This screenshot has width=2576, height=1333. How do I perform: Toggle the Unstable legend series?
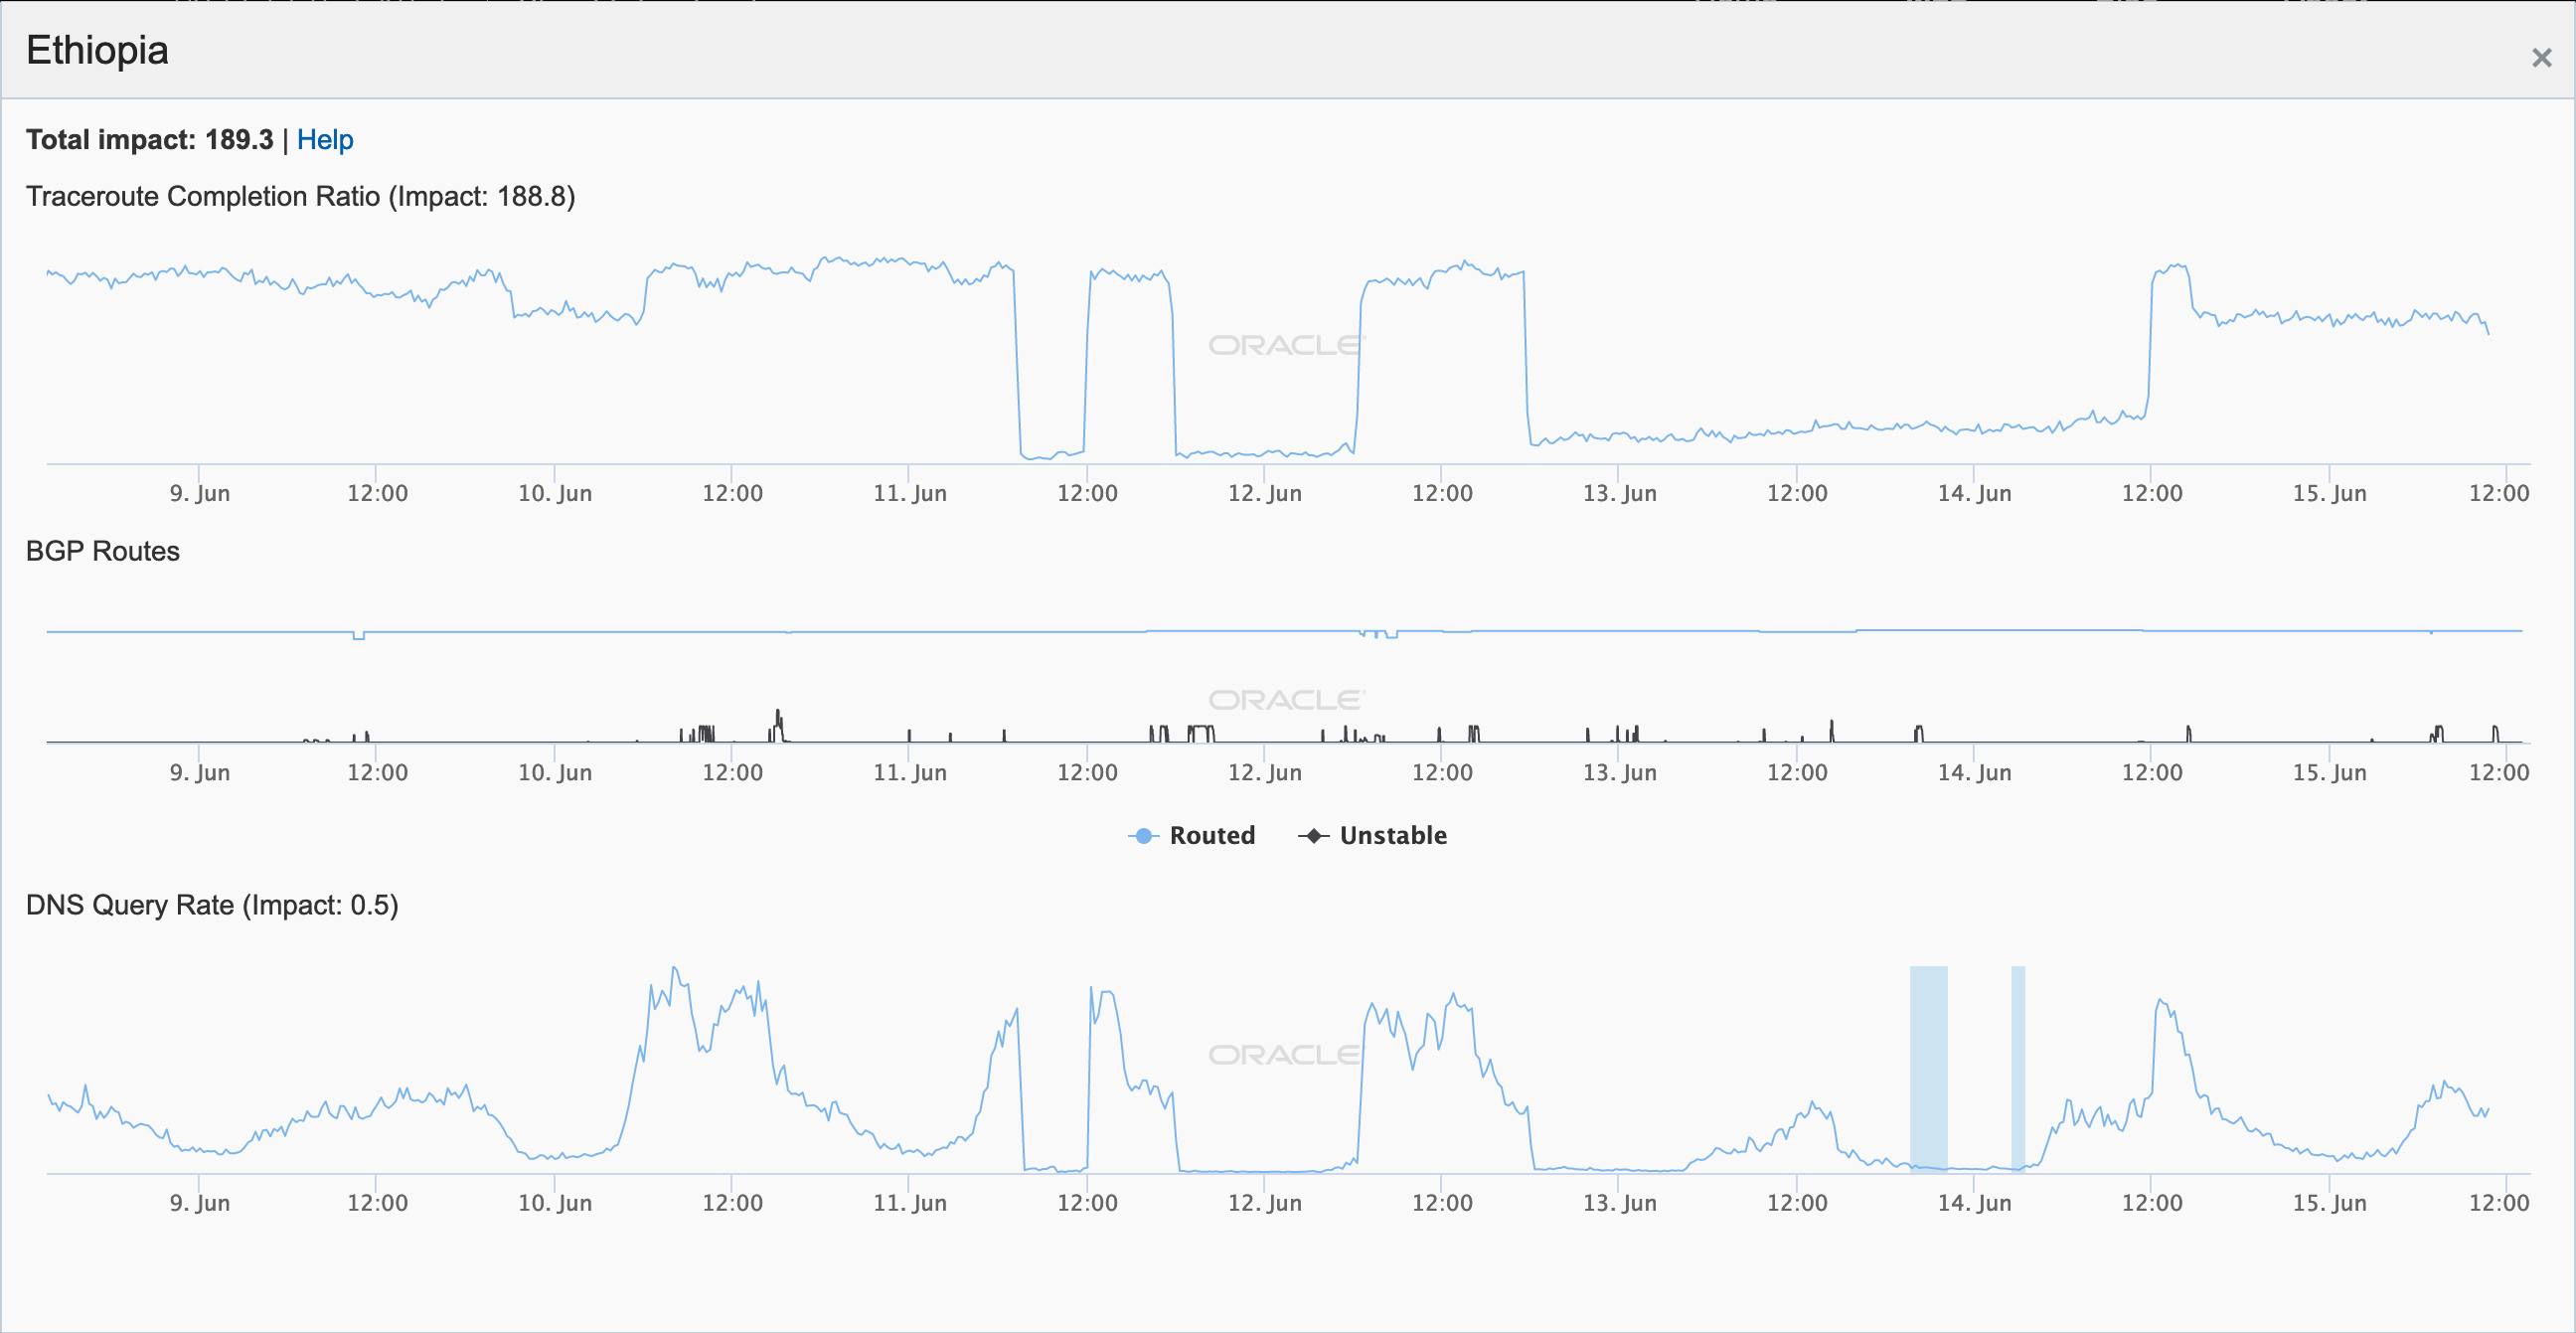coord(1392,835)
